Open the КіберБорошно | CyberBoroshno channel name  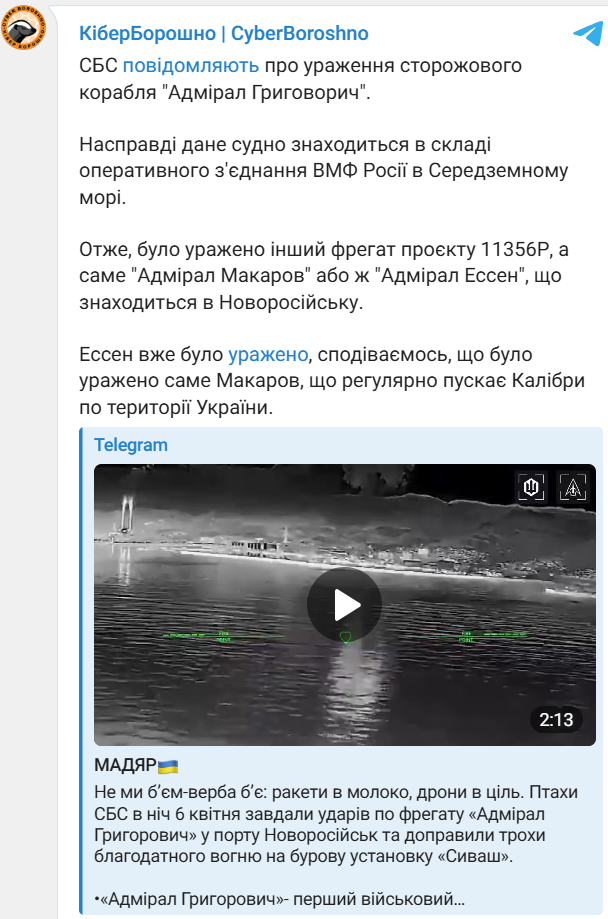coord(224,33)
